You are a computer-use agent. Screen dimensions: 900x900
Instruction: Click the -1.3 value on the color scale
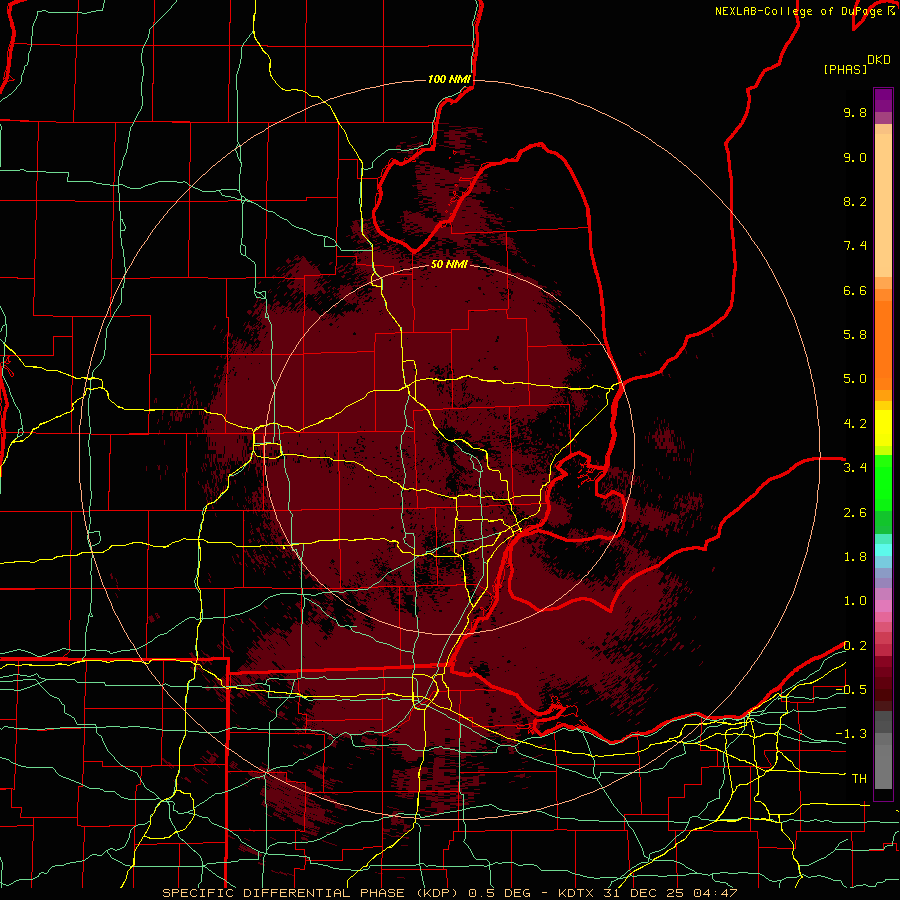point(851,734)
